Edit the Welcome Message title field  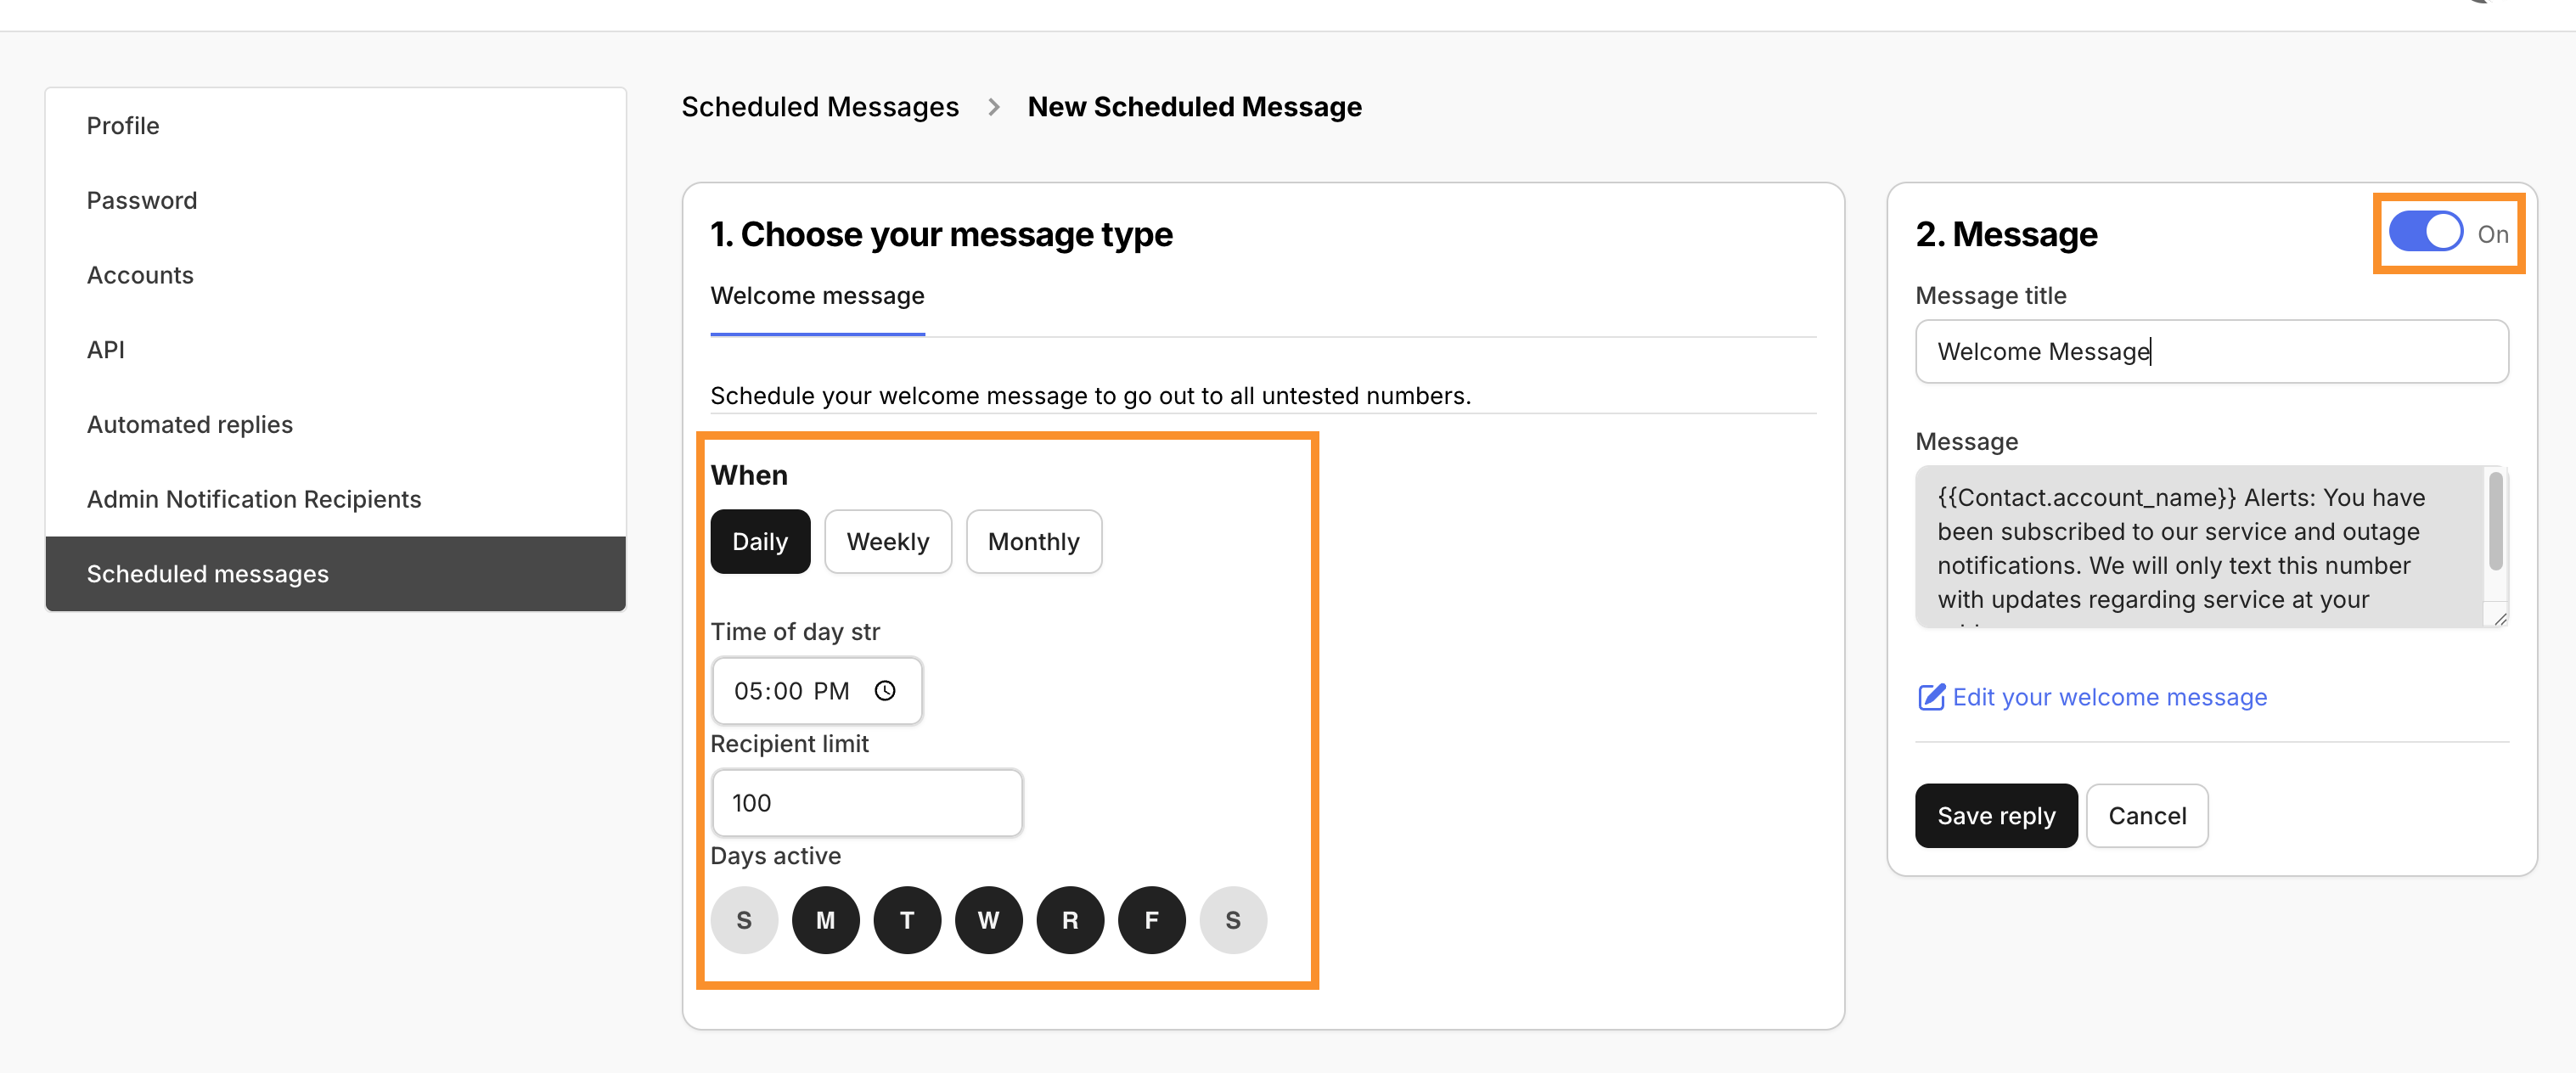(2210, 351)
